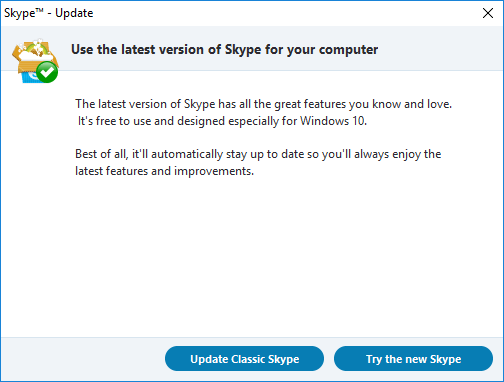
Task: Click the sentence starting "The latest version"
Action: coord(263,104)
